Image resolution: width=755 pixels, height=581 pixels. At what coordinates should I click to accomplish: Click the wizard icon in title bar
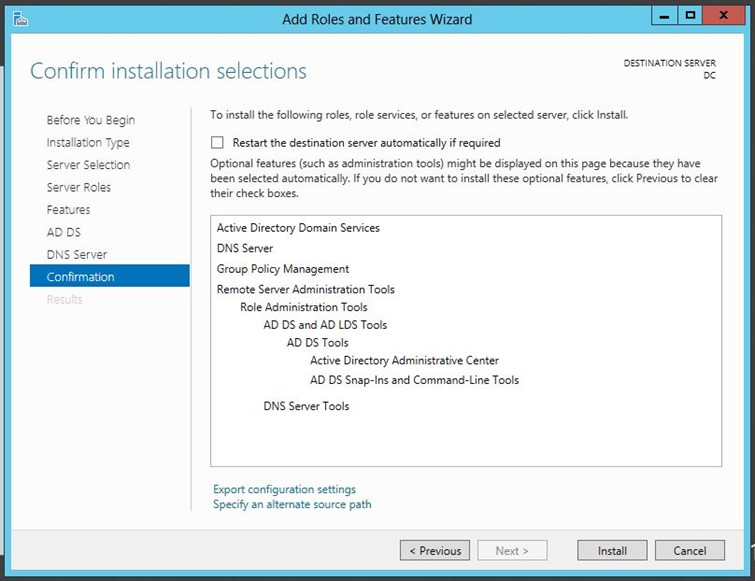pyautogui.click(x=20, y=19)
